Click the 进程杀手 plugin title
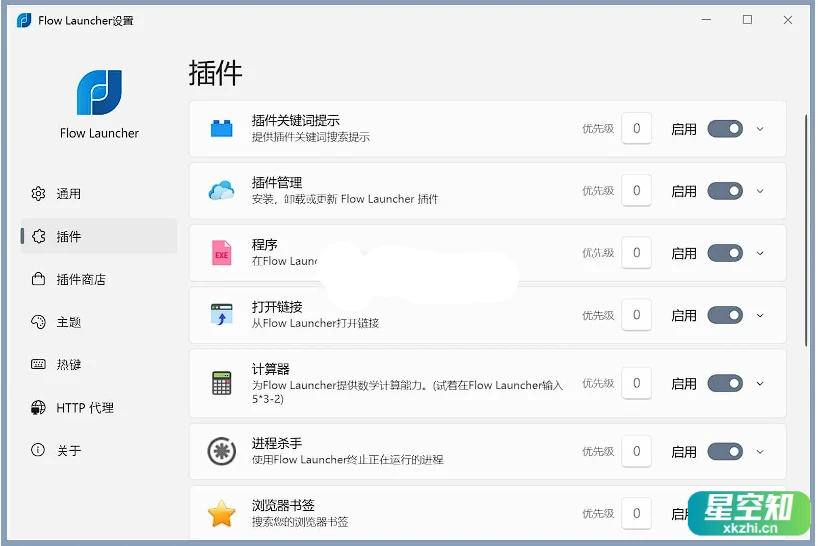The width and height of the screenshot is (818, 546). pyautogui.click(x=277, y=443)
